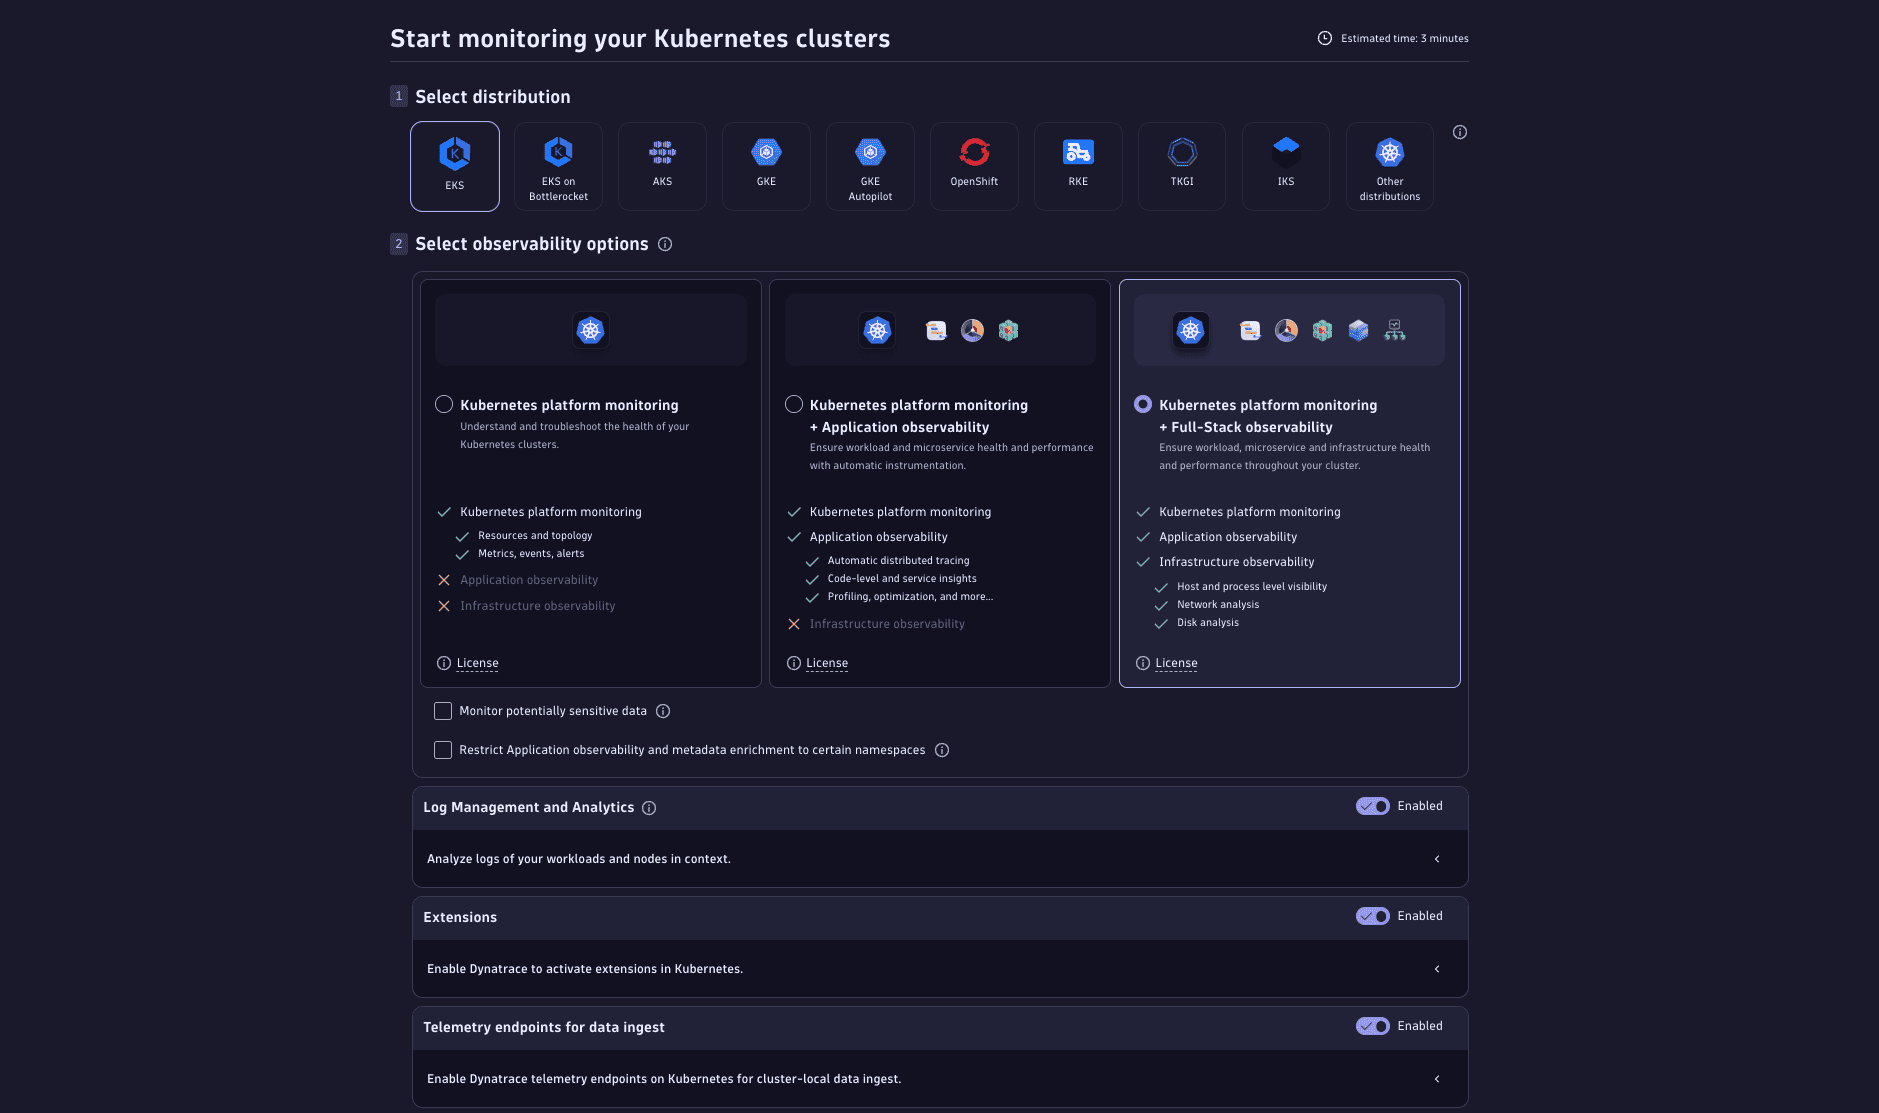
Task: Select Application observability monitoring option
Action: tap(793, 404)
